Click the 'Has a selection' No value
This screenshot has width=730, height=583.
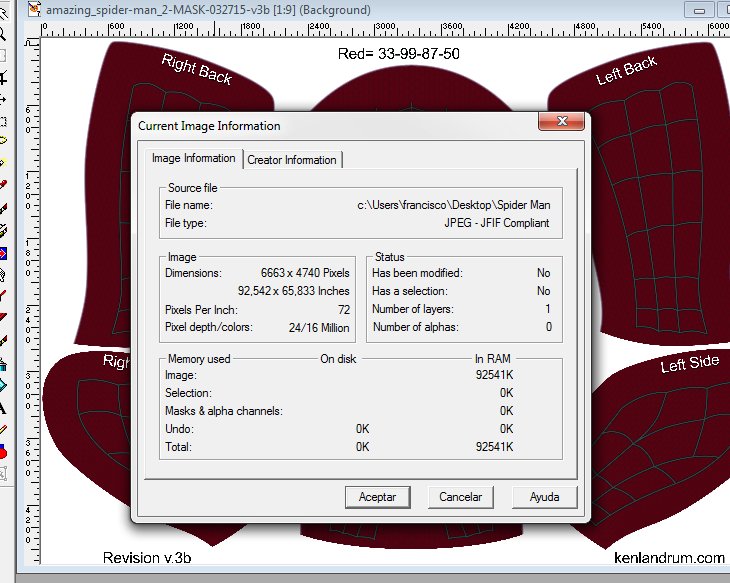[x=543, y=291]
